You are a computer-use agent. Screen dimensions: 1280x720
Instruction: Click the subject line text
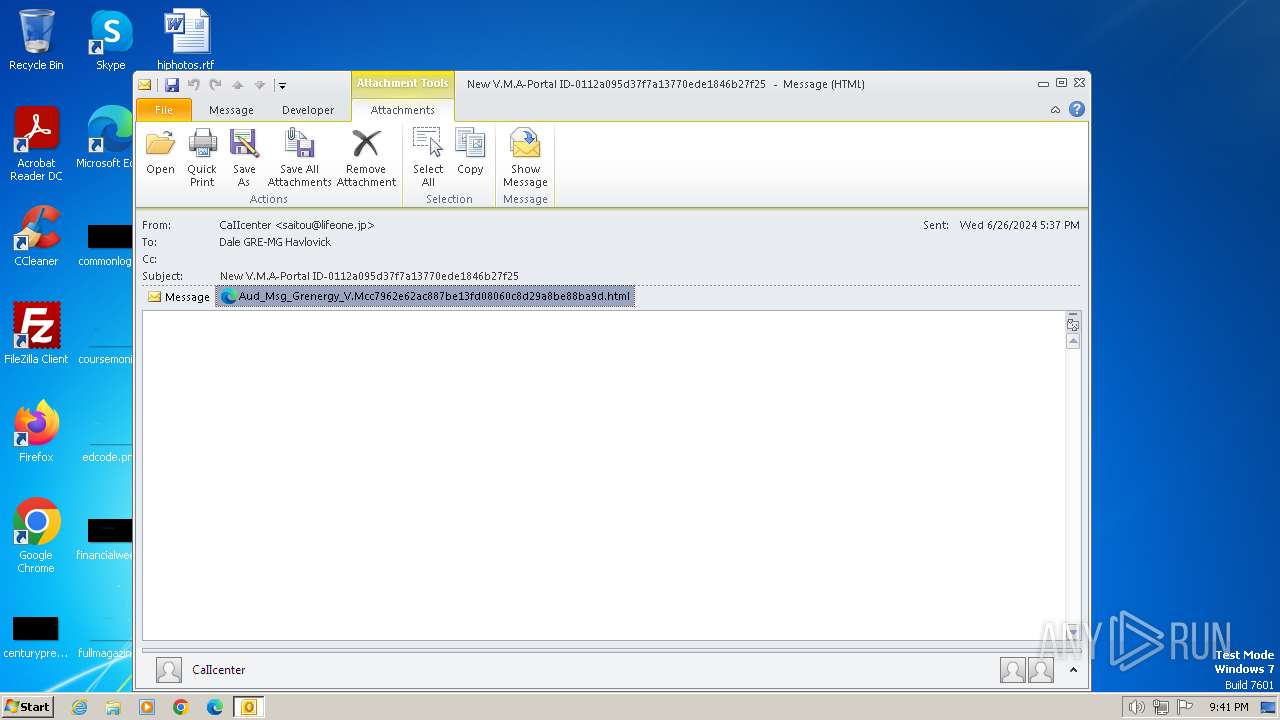369,276
